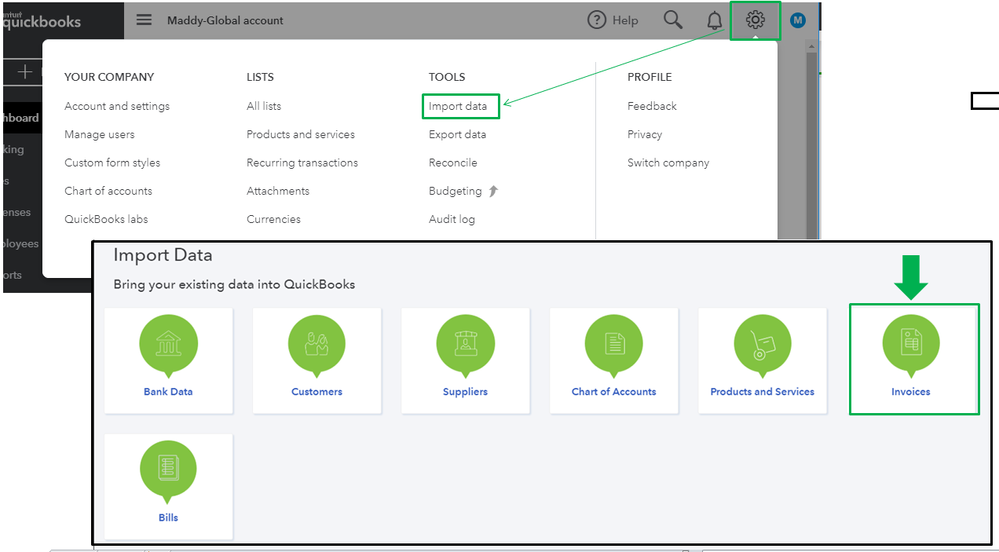
Task: Click the Suppliers storefront icon
Action: (465, 344)
